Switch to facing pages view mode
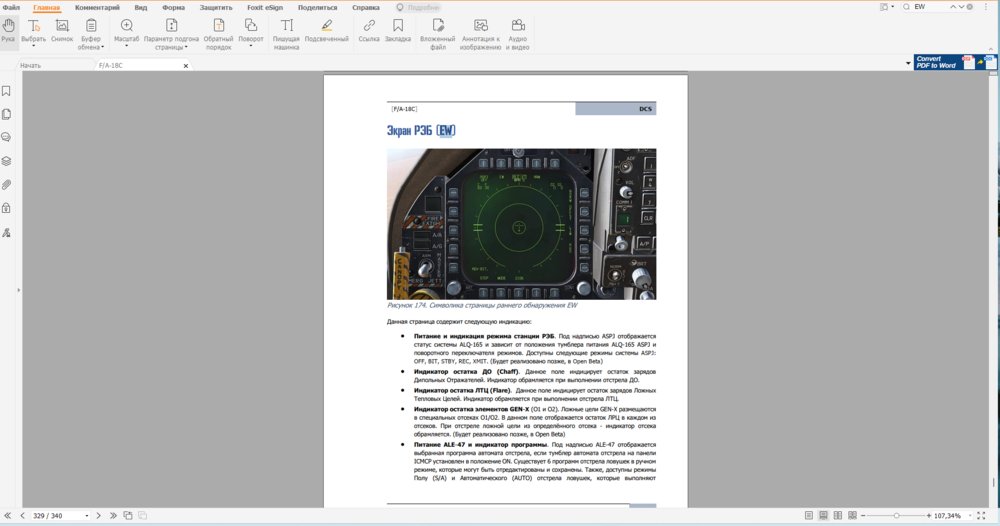The width and height of the screenshot is (1000, 526). pyautogui.click(x=838, y=515)
